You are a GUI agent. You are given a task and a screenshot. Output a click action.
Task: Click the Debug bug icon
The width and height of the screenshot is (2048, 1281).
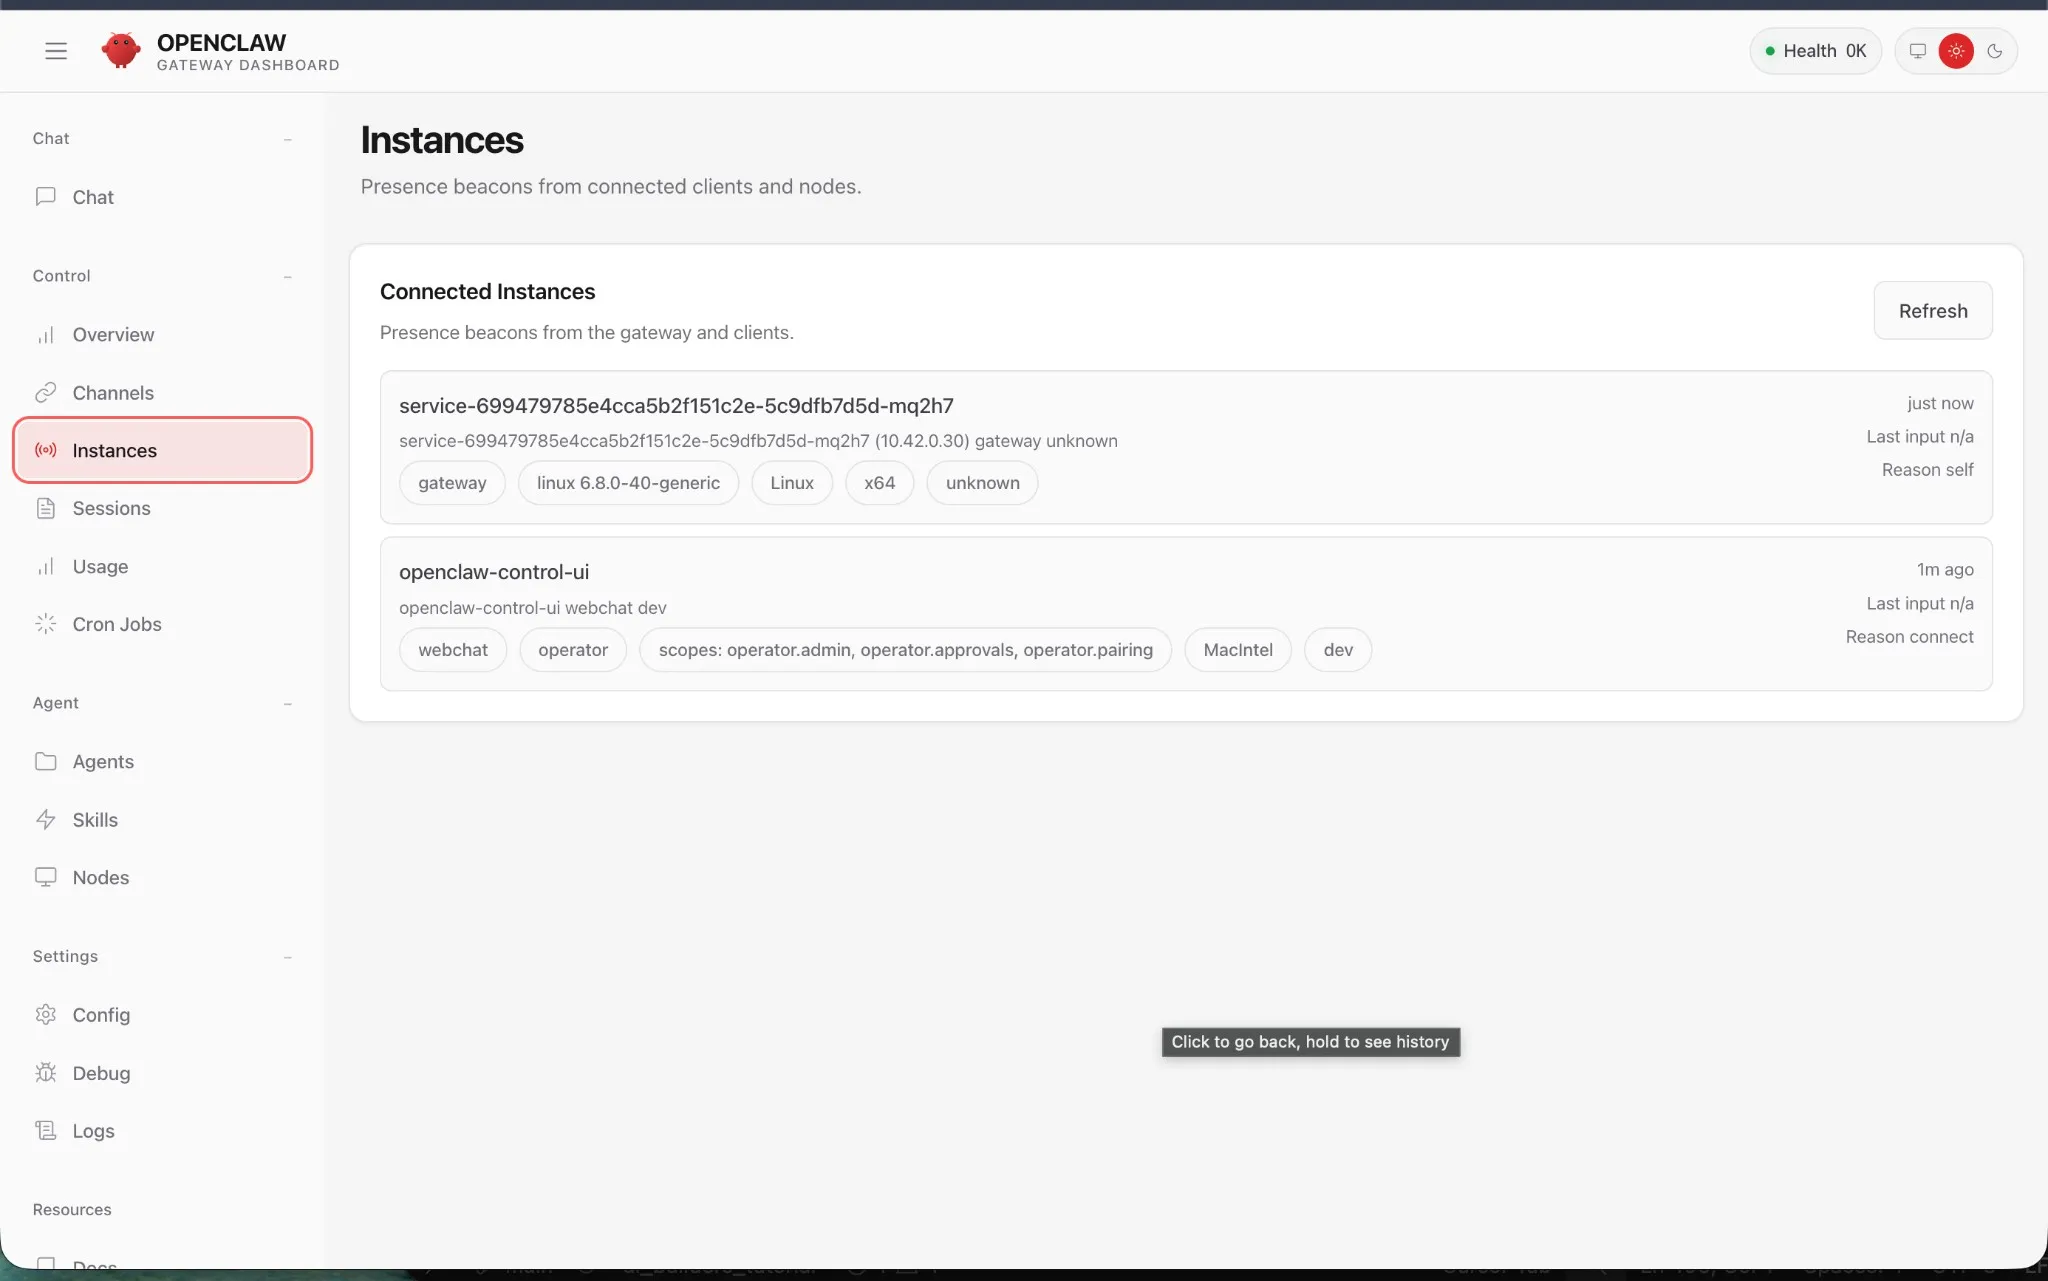(x=45, y=1073)
